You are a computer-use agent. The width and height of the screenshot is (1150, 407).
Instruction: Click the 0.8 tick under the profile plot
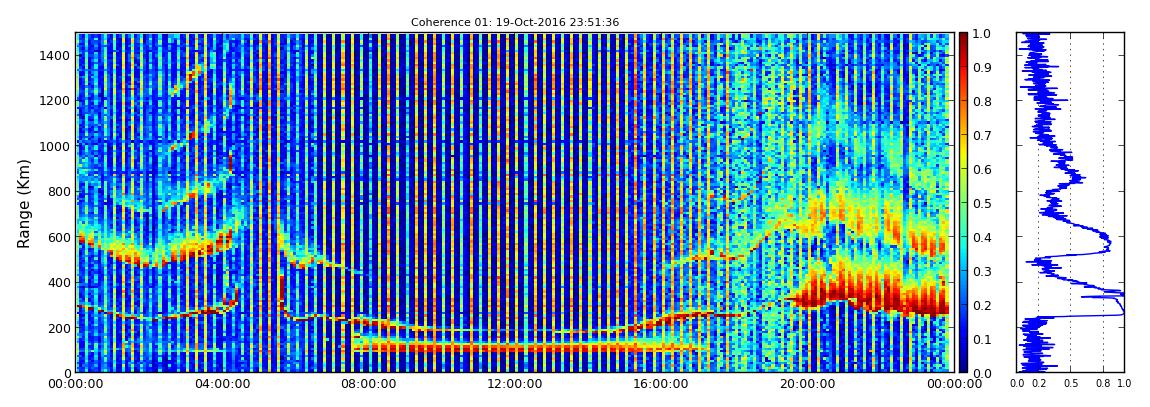[1104, 383]
